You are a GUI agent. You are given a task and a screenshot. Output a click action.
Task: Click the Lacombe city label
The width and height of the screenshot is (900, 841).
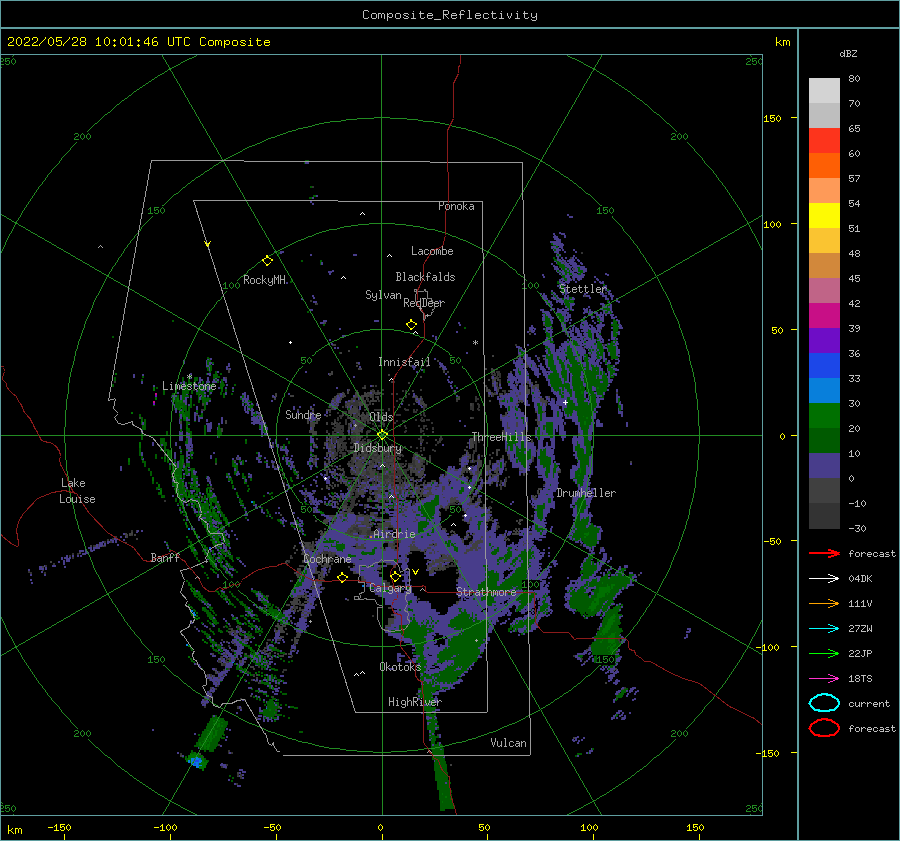pyautogui.click(x=432, y=251)
